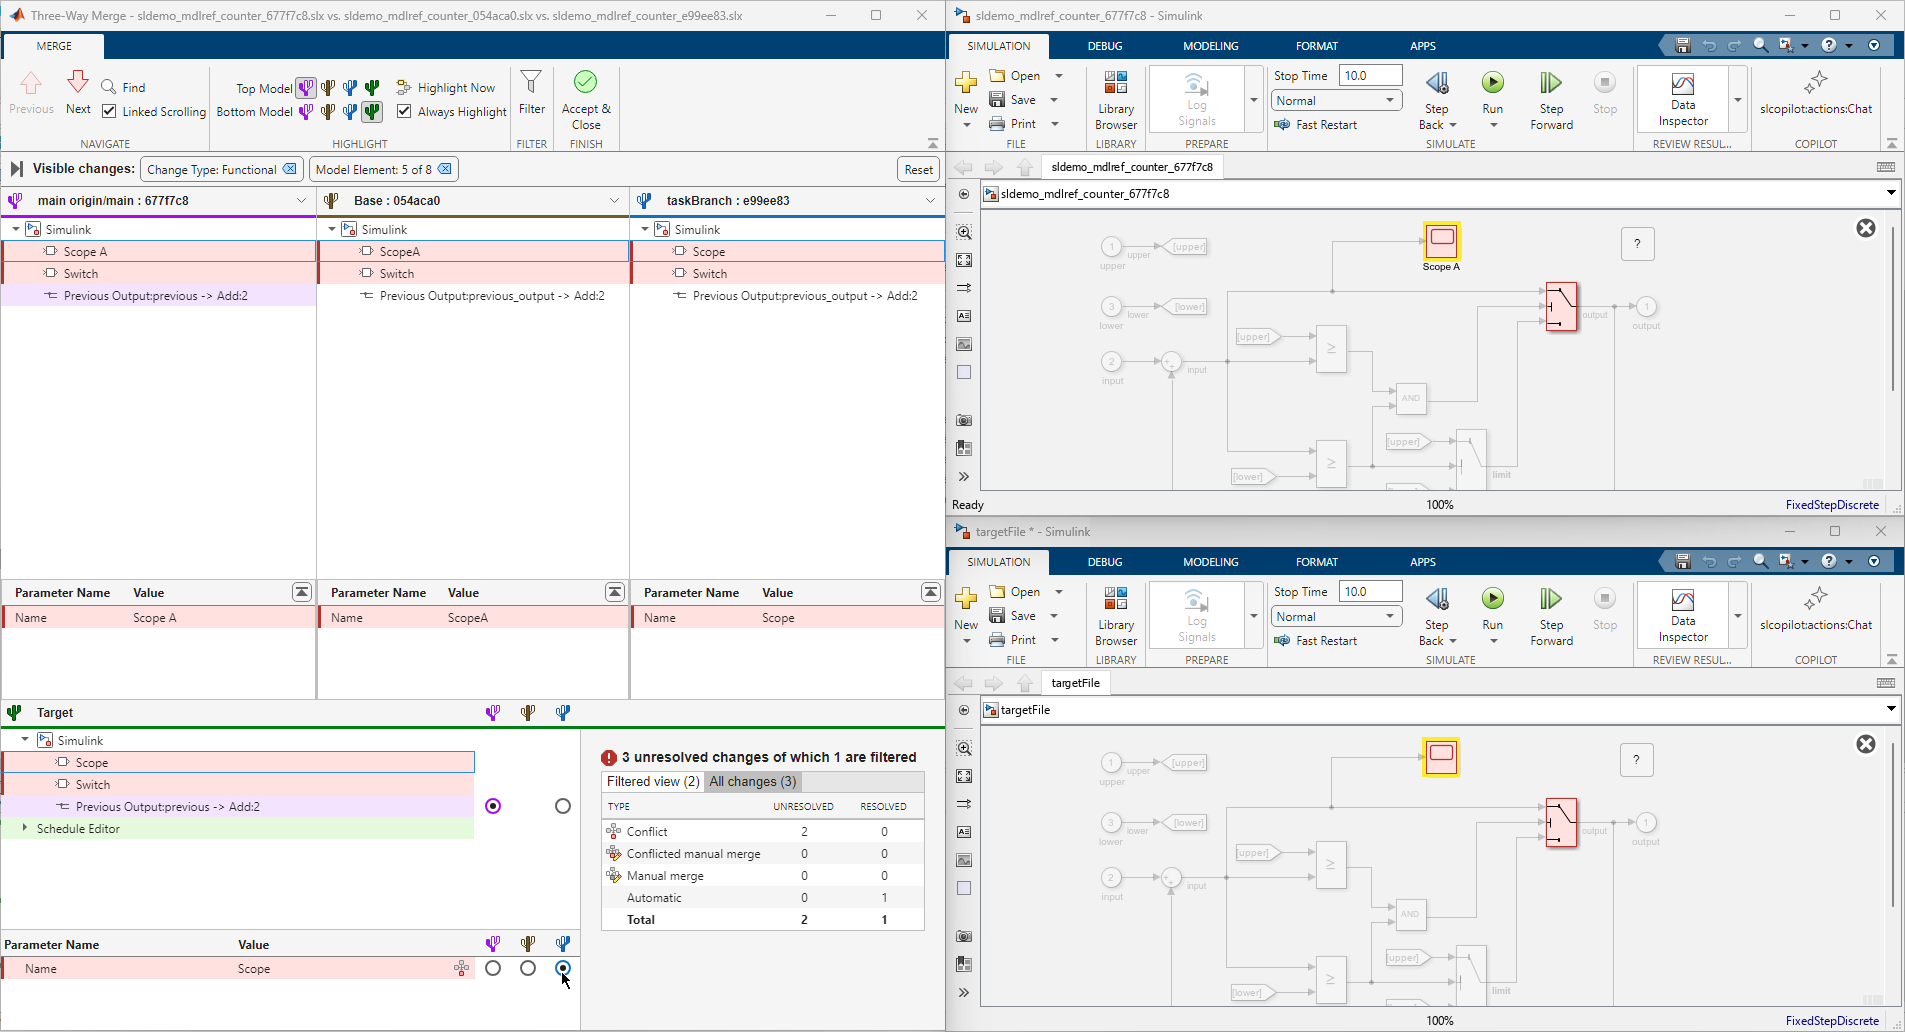Open Data Inspector in top Simulink window

click(x=1683, y=99)
